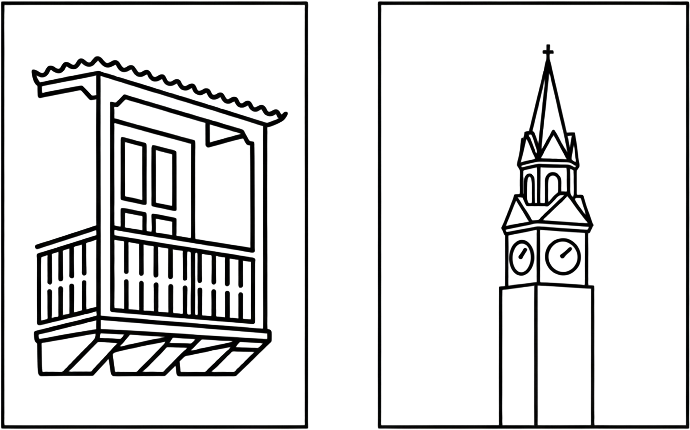Click the gap between the two panels
Viewport: 690px width, 430px height.
click(x=342, y=215)
